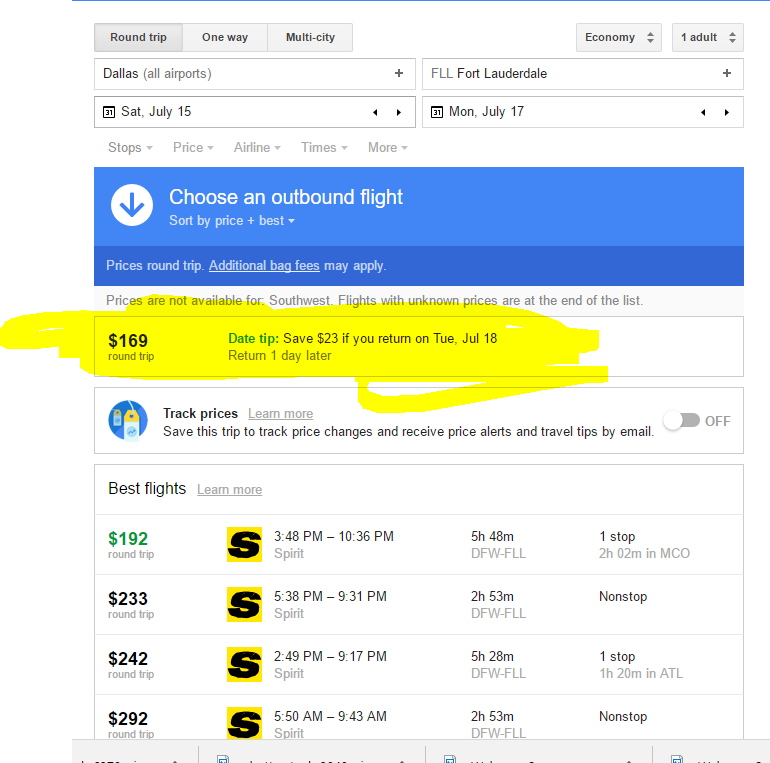Viewport: 770px width, 763px height.
Task: Select the $242 flight via ATL
Action: tap(419, 665)
